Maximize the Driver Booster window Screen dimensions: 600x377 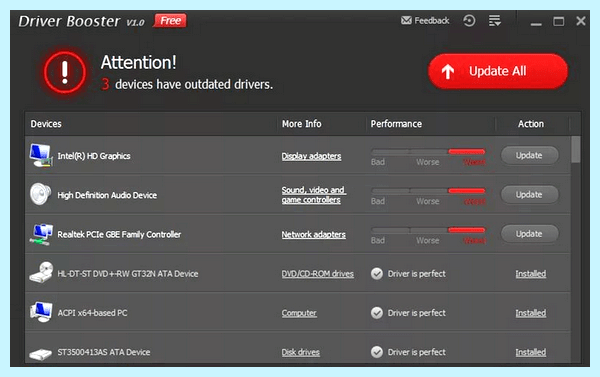559,21
